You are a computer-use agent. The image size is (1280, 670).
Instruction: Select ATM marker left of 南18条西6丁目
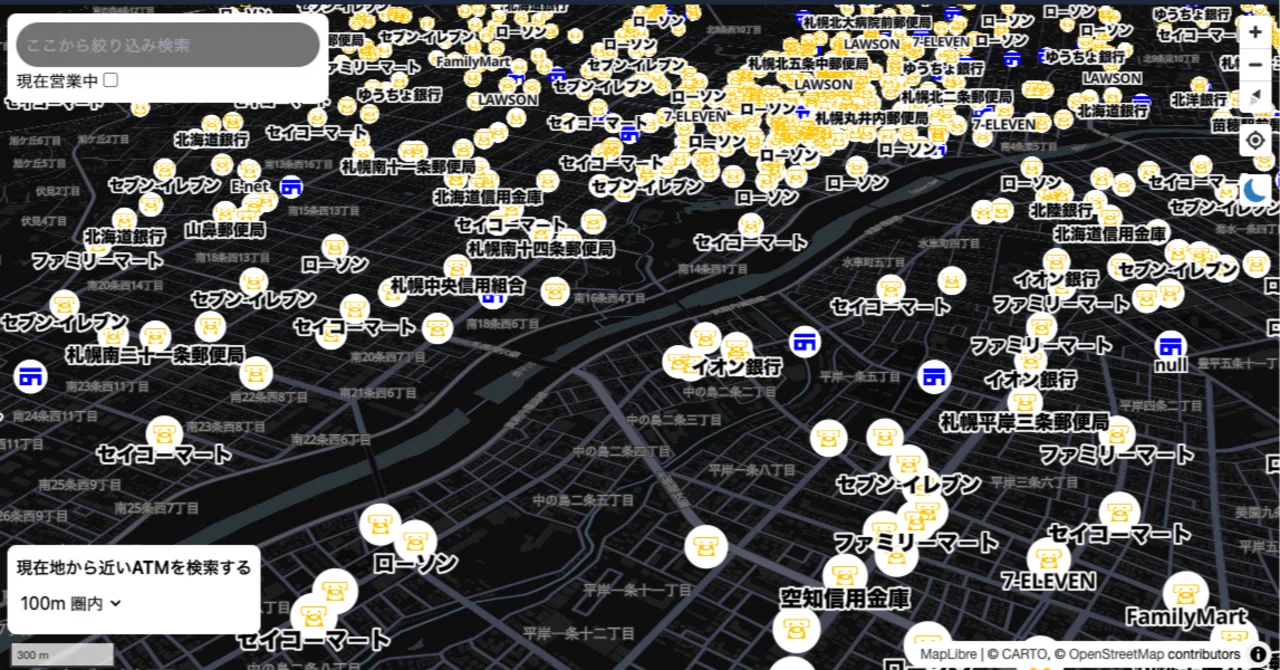coord(437,327)
